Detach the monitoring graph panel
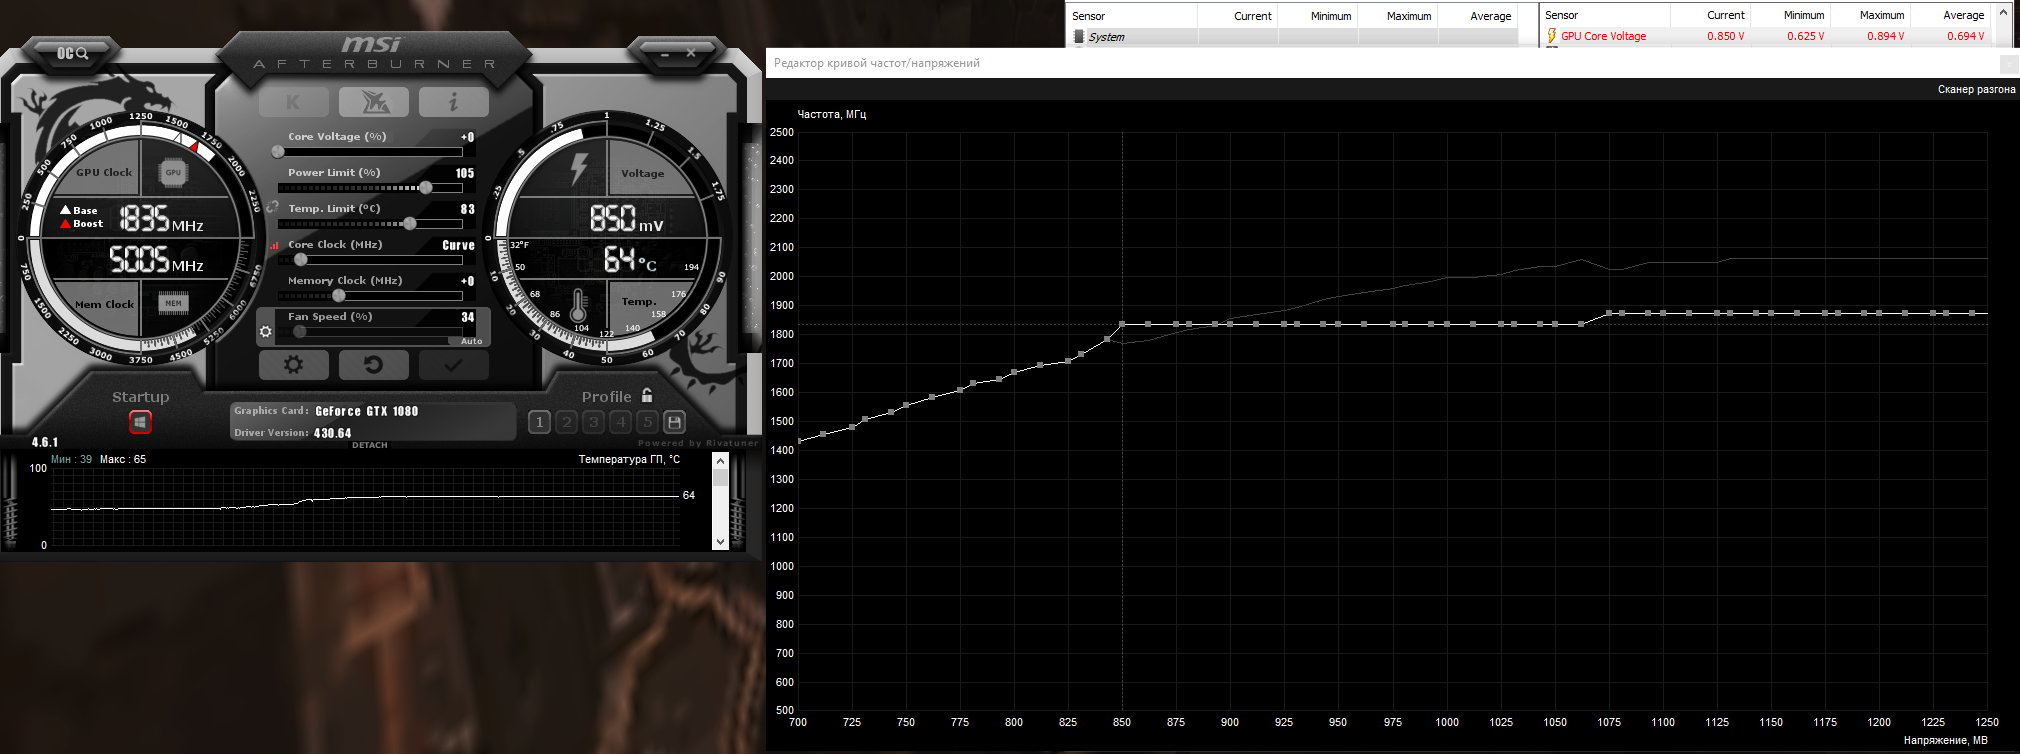This screenshot has width=2020, height=754. 370,445
